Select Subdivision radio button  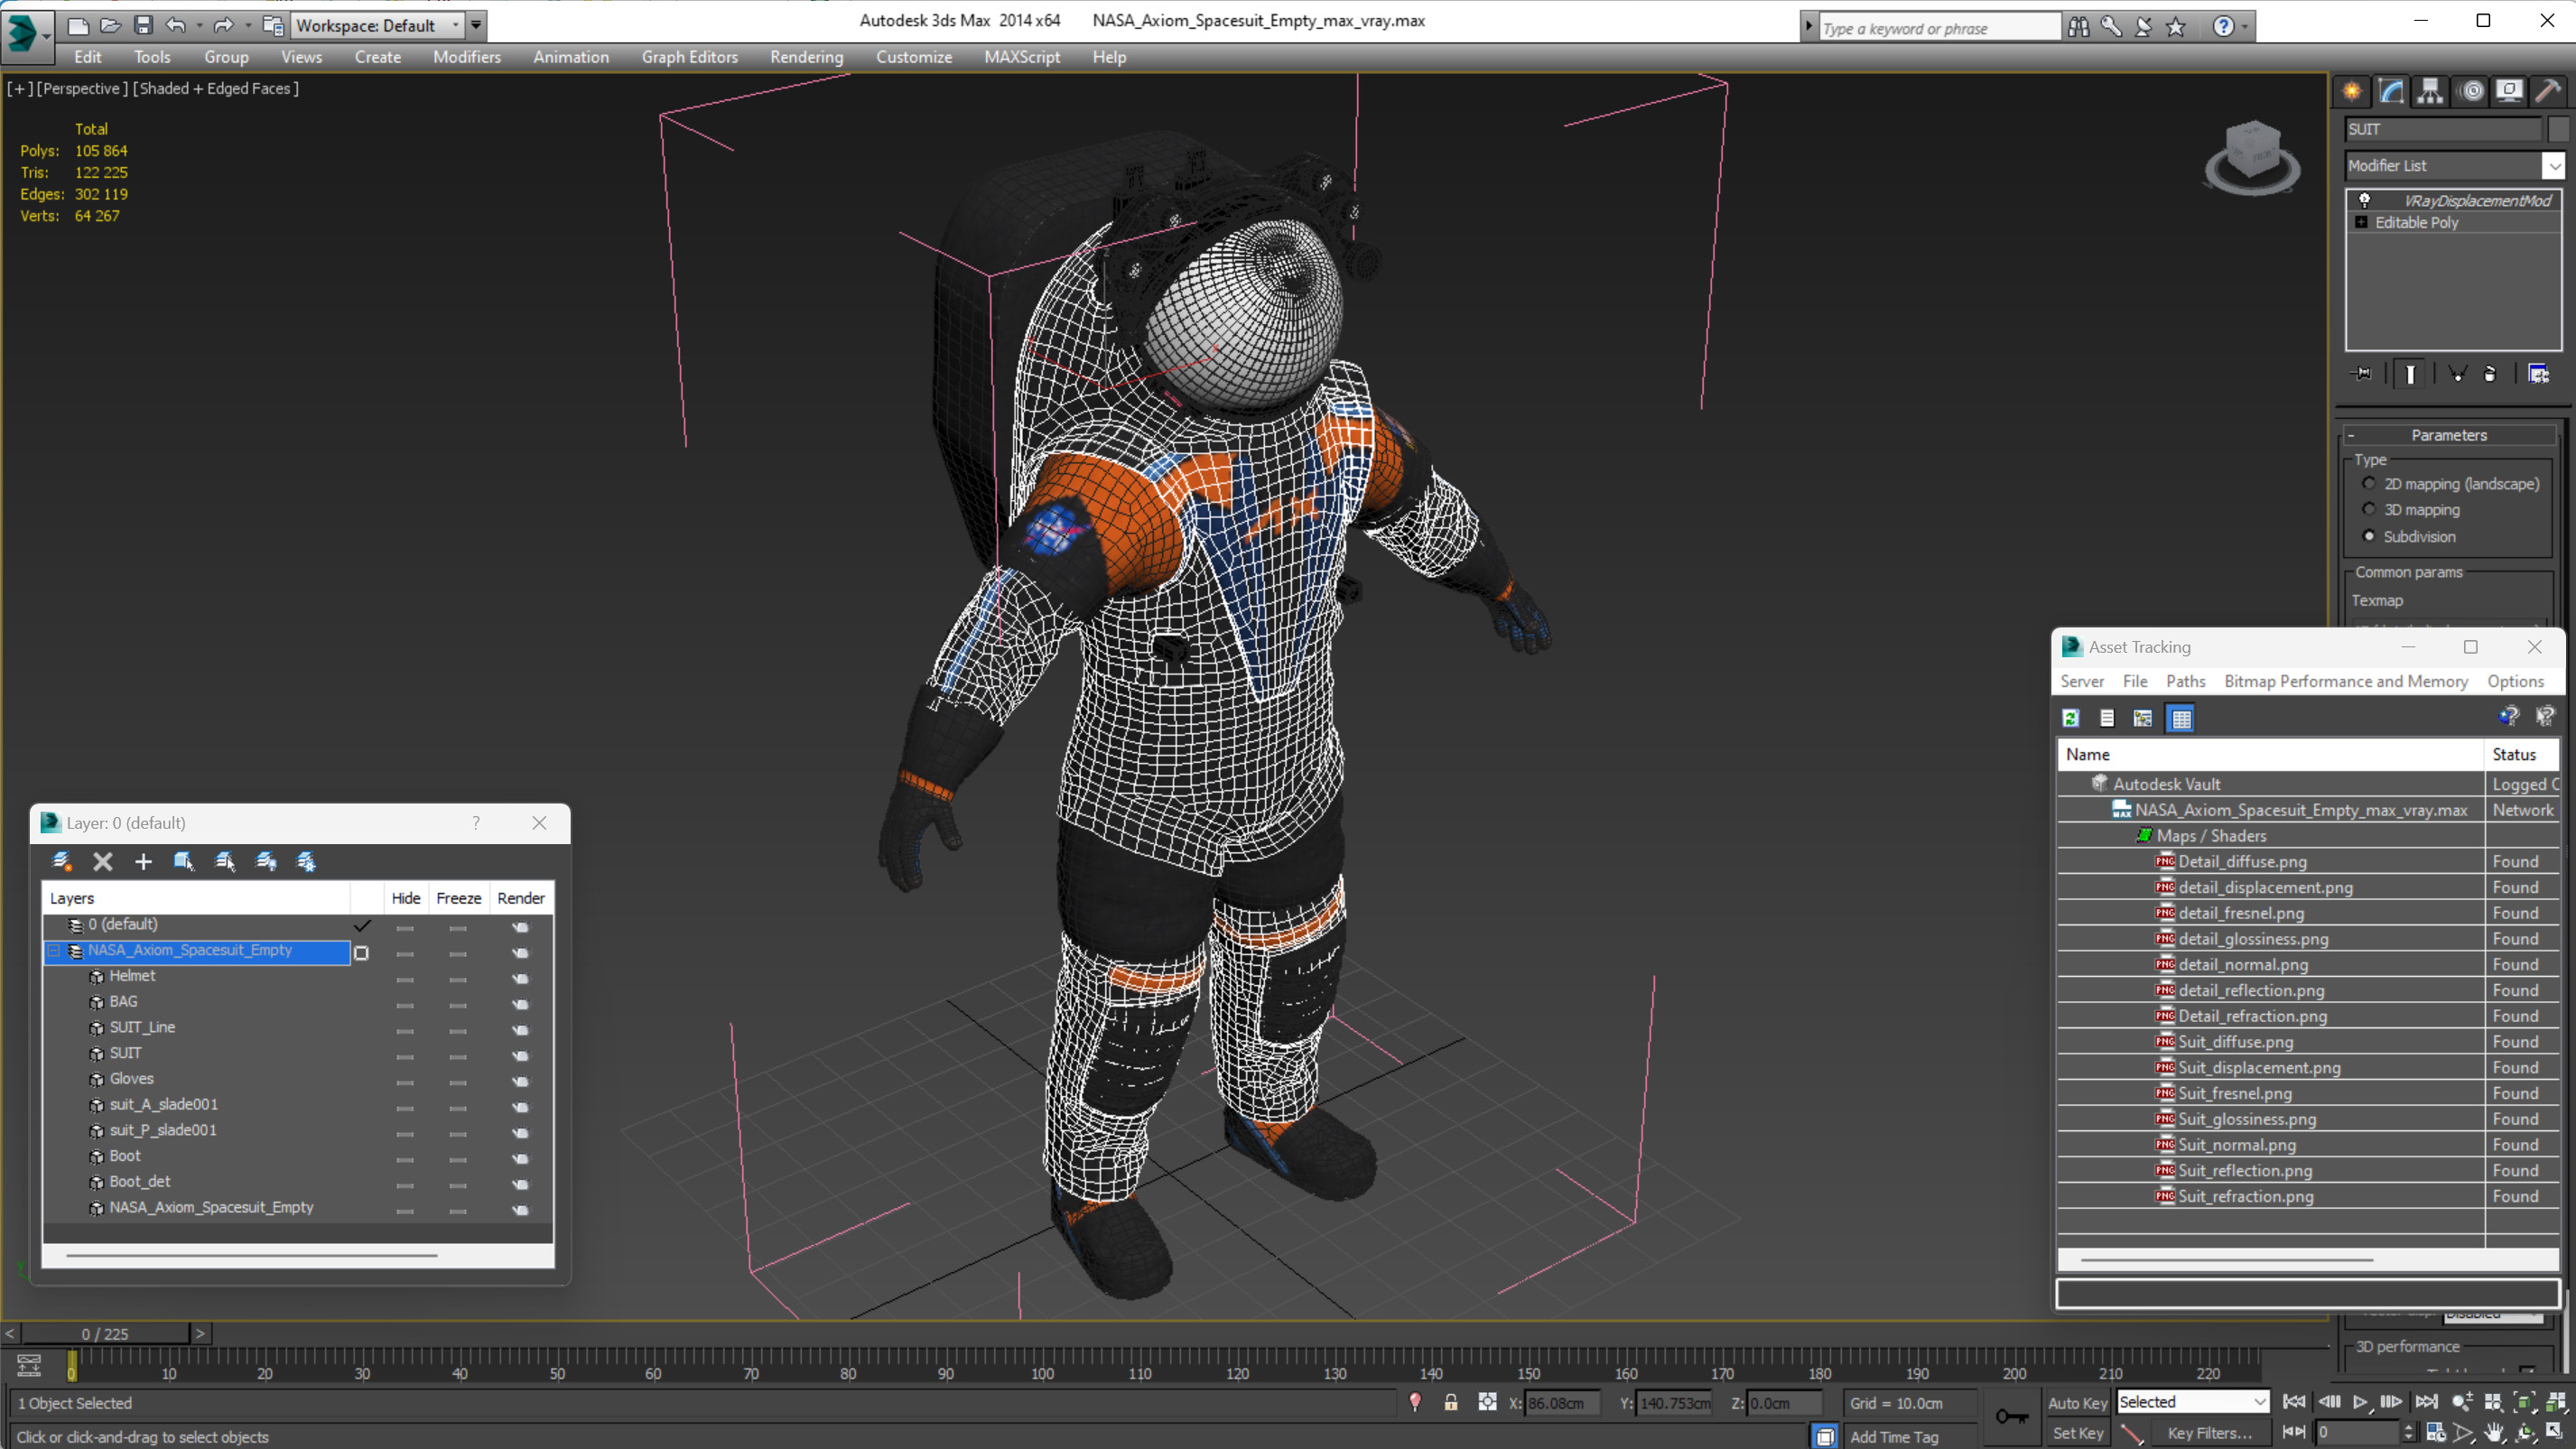click(2369, 536)
